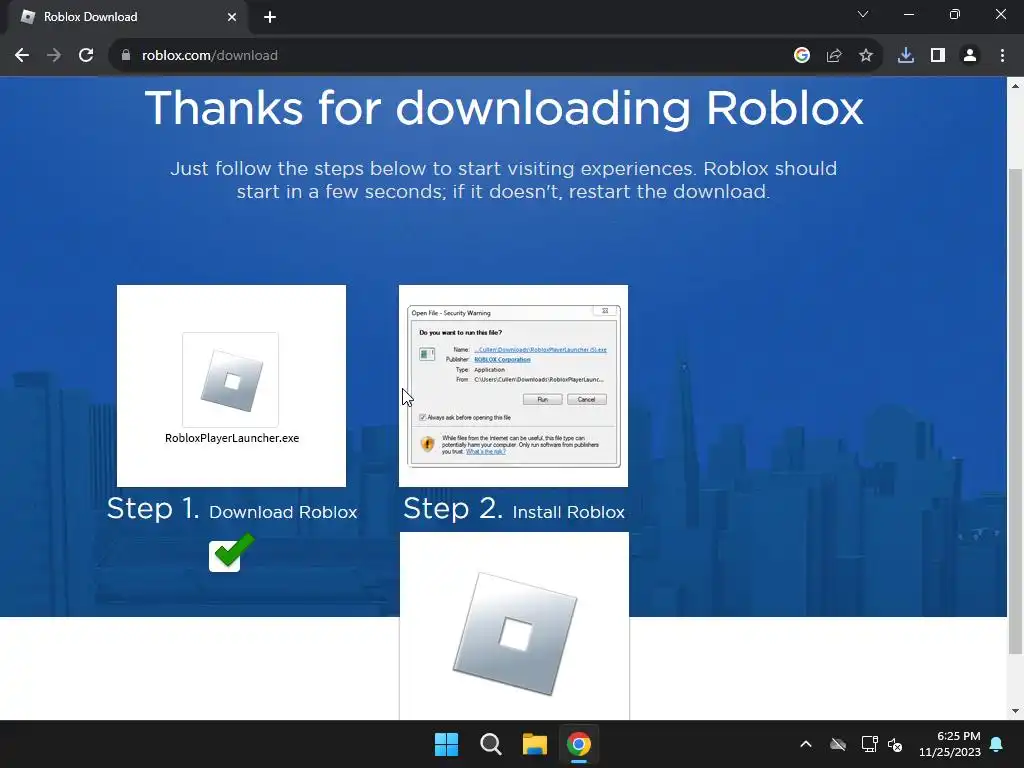Open the Chrome profile menu
Image resolution: width=1024 pixels, height=768 pixels.
pos(970,56)
